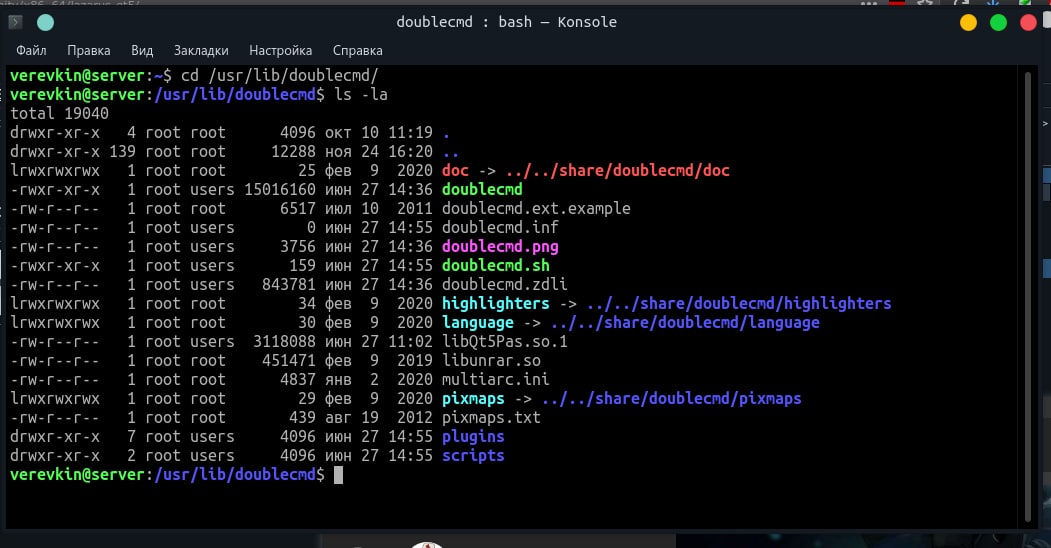Click 'verevkin@server' in the first prompt line
The width and height of the screenshot is (1051, 548).
pyautogui.click(x=77, y=75)
